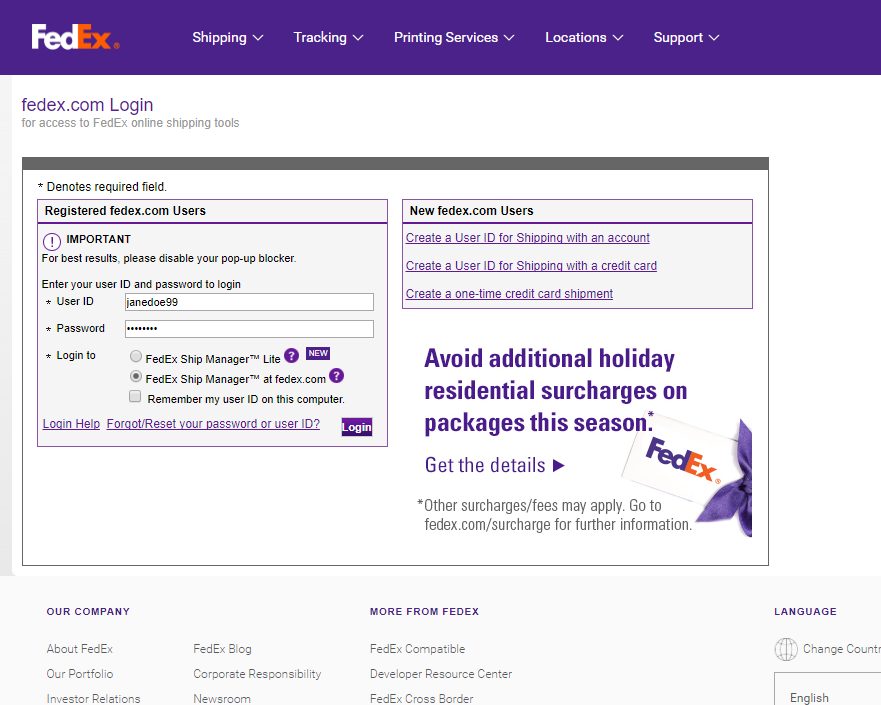This screenshot has height=705, width=881.
Task: Open Create a User ID for Shipping with a credit card
Action: pos(531,266)
